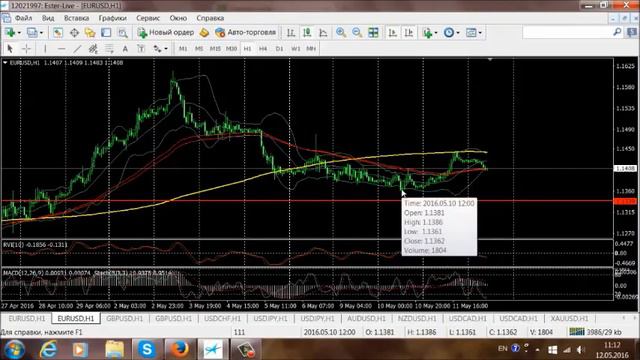Switch to D1 timeframe

pos(279,49)
